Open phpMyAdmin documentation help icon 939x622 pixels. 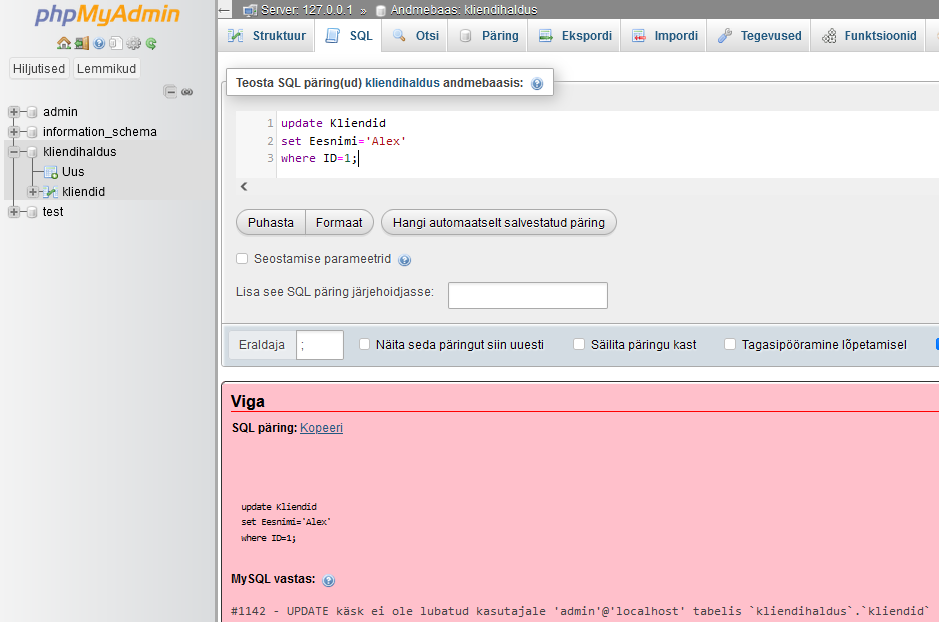coord(99,43)
